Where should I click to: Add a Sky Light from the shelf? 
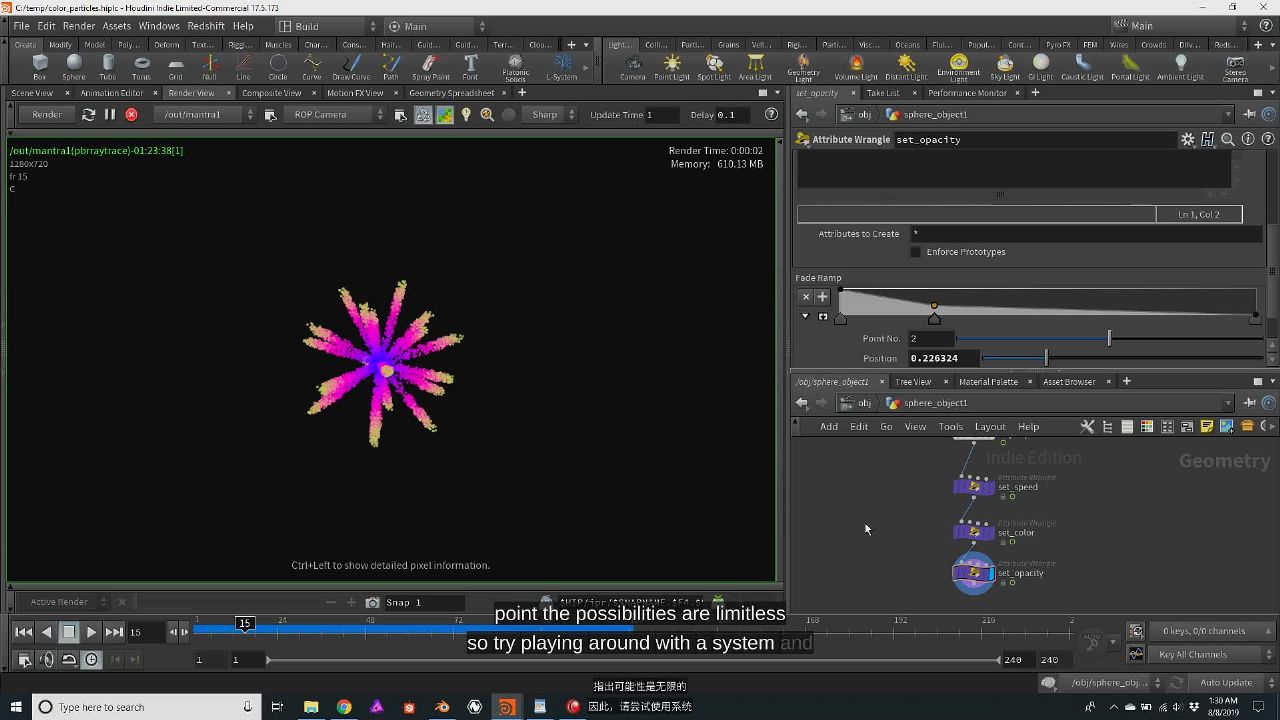point(1005,67)
